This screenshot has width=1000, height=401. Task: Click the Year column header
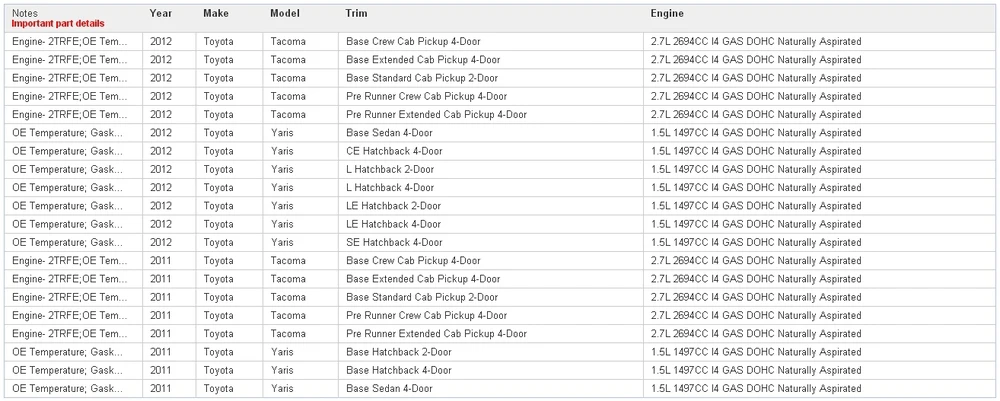[x=161, y=13]
